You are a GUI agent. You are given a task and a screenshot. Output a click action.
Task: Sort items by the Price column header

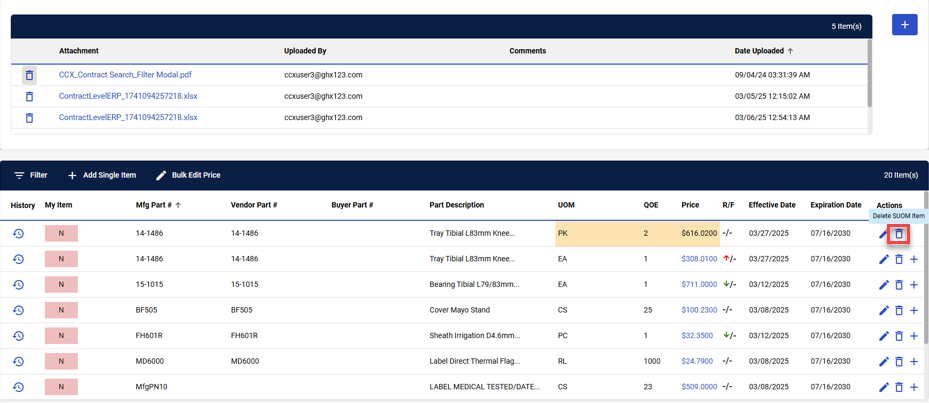(x=690, y=205)
